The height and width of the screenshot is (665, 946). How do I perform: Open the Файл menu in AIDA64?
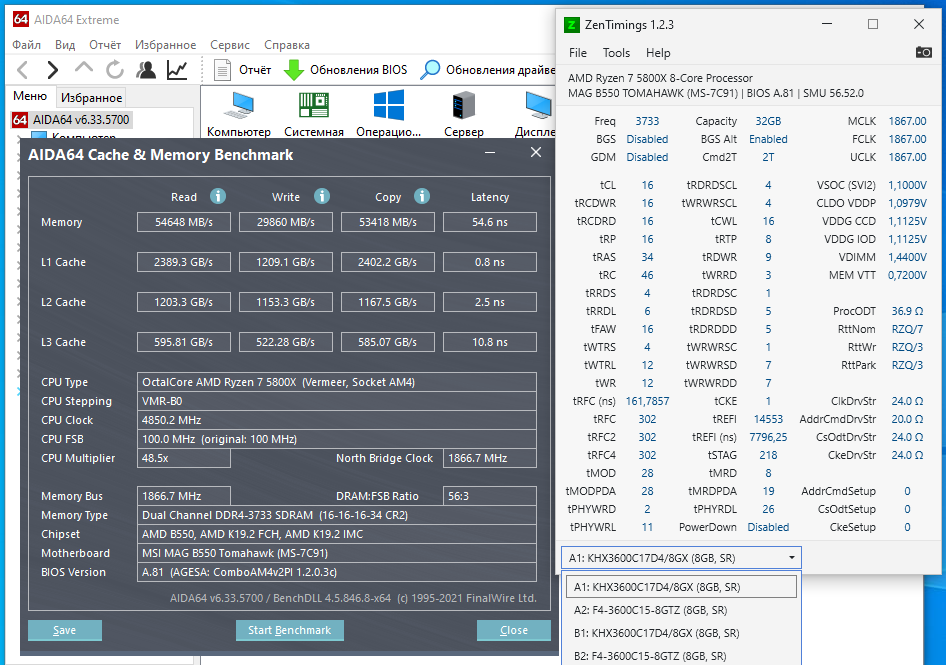click(x=27, y=45)
